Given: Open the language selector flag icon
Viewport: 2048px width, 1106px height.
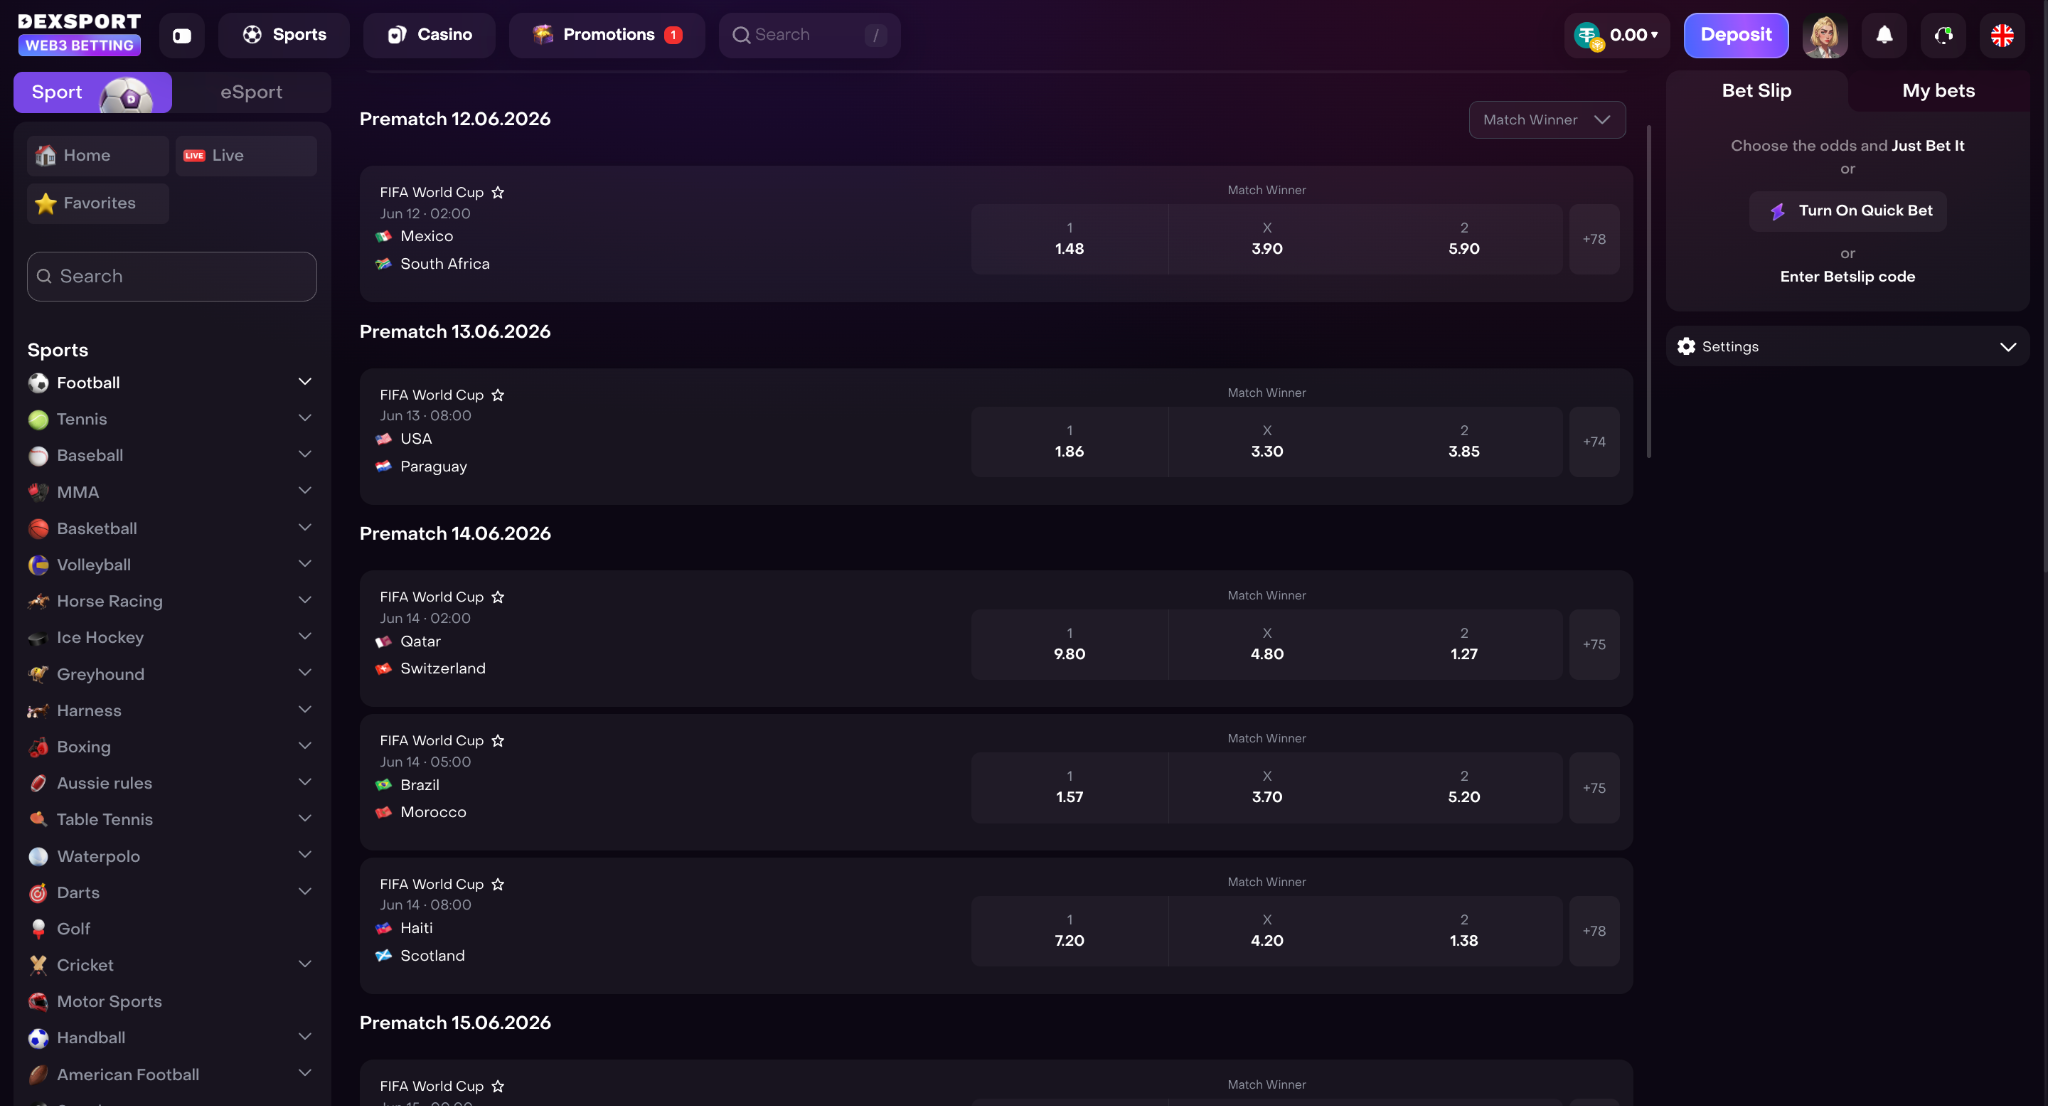Looking at the screenshot, I should click(x=2002, y=35).
